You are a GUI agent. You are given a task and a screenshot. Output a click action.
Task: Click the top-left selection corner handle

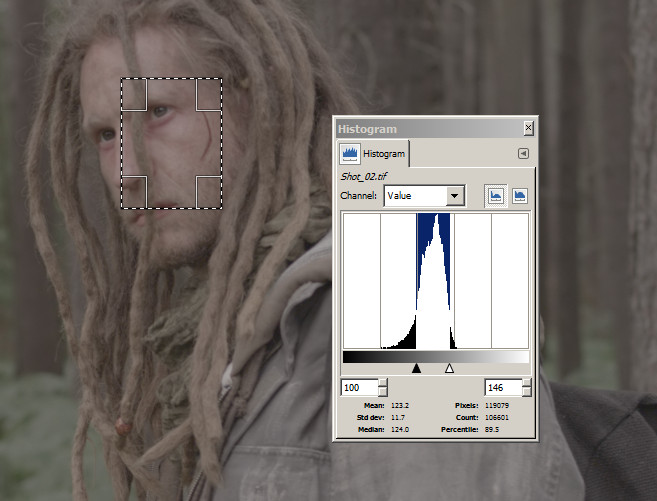pos(134,93)
